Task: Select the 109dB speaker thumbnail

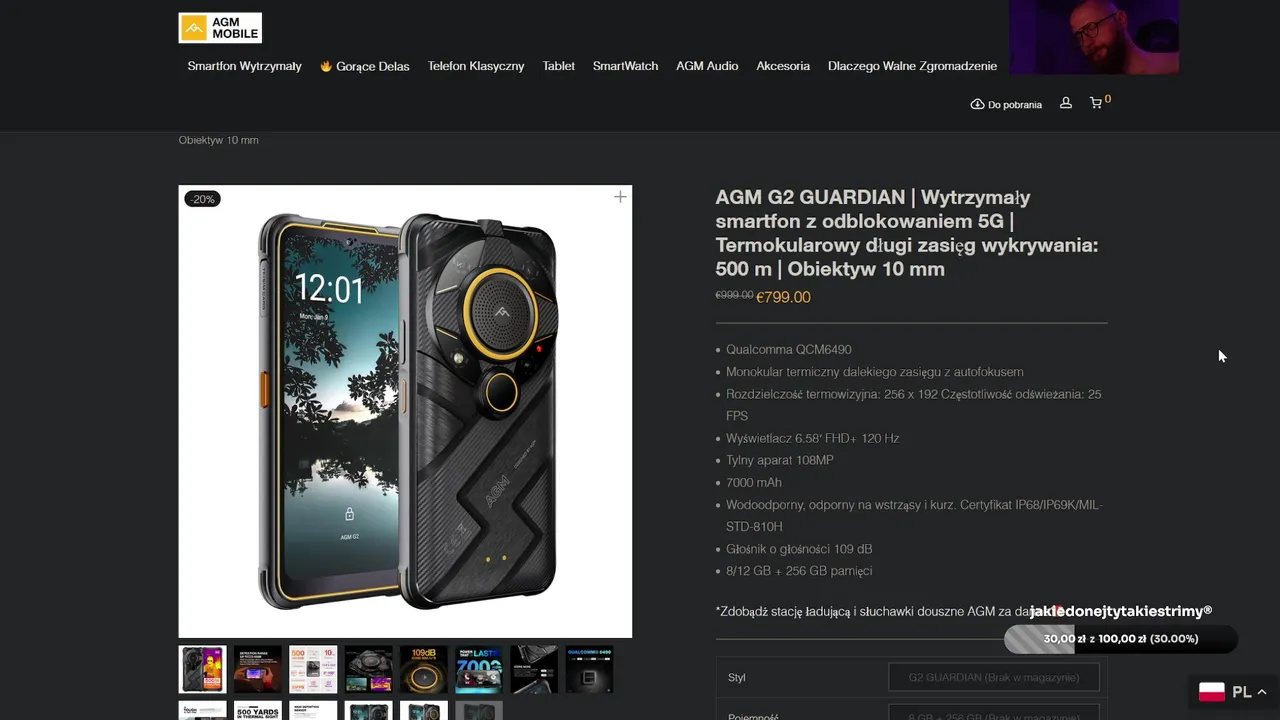Action: coord(424,670)
